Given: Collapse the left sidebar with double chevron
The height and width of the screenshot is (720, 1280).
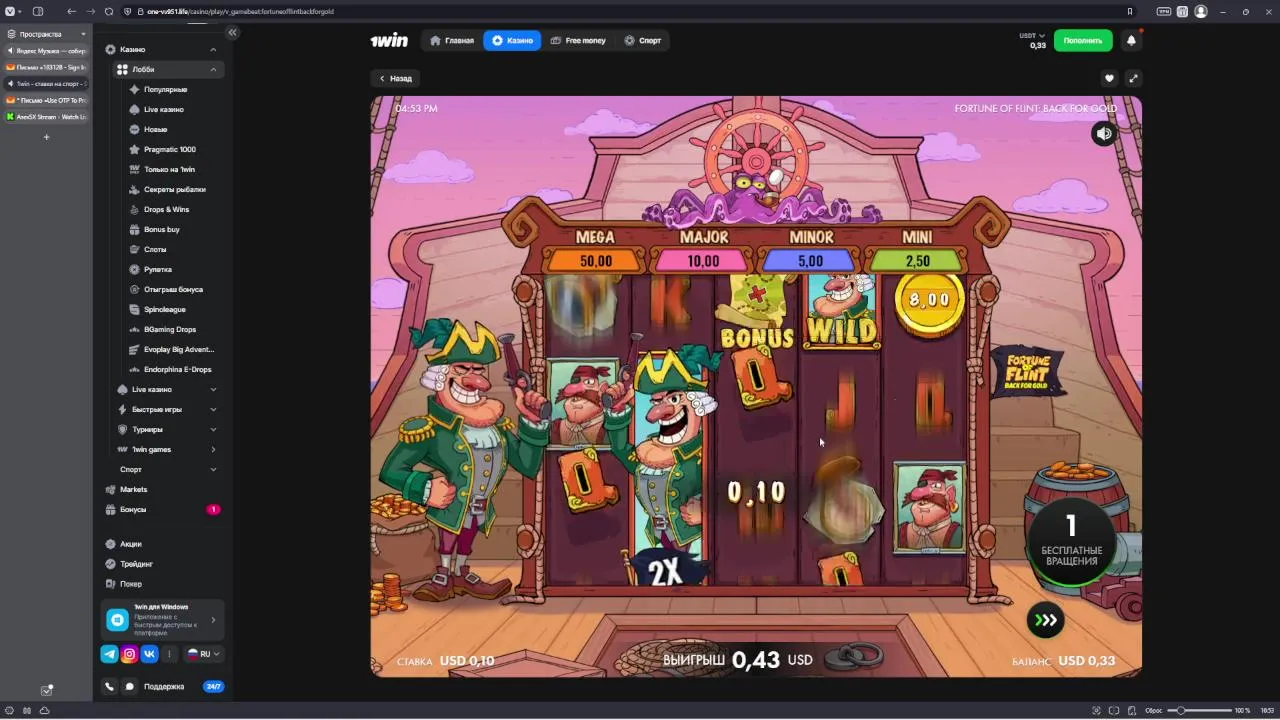Looking at the screenshot, I should 232,33.
